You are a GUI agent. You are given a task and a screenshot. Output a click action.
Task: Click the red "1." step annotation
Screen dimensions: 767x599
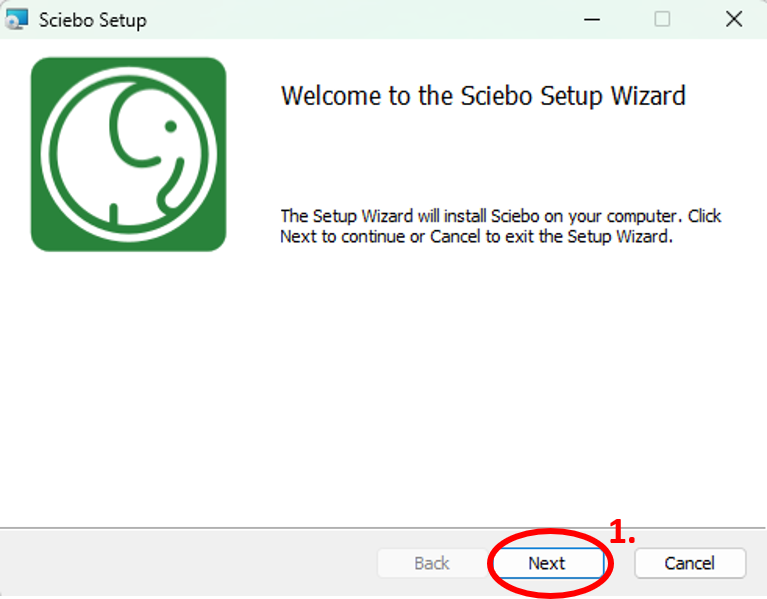622,532
